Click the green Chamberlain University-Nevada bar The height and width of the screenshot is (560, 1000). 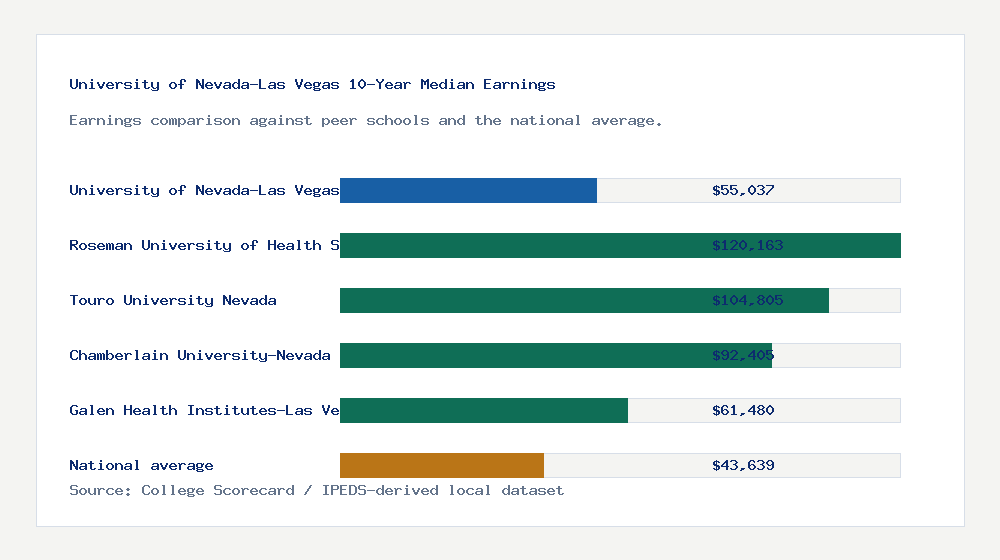(x=556, y=355)
